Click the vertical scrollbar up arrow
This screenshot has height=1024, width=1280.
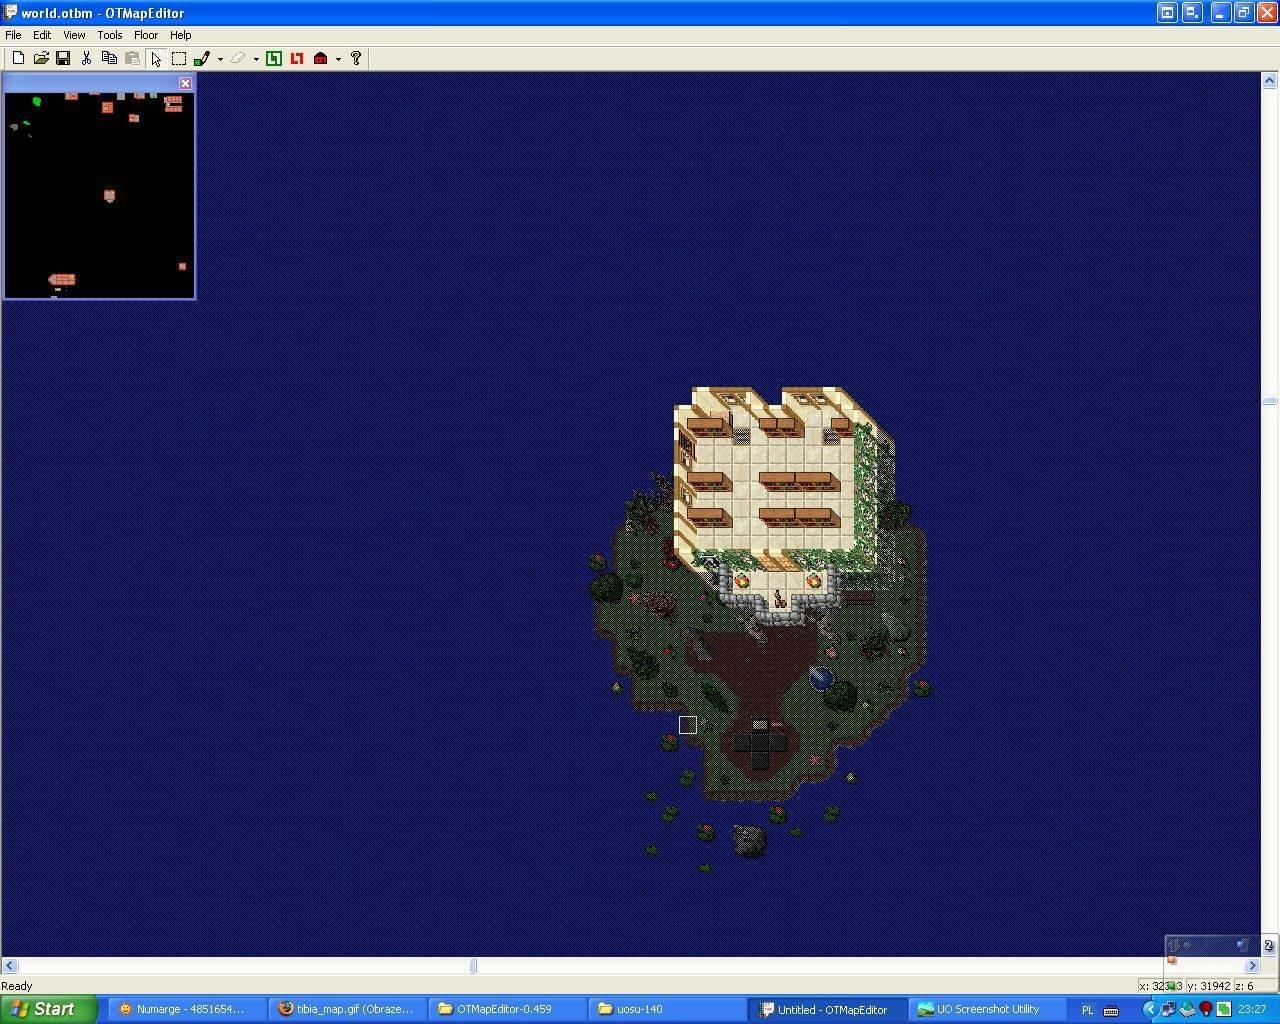[1269, 80]
